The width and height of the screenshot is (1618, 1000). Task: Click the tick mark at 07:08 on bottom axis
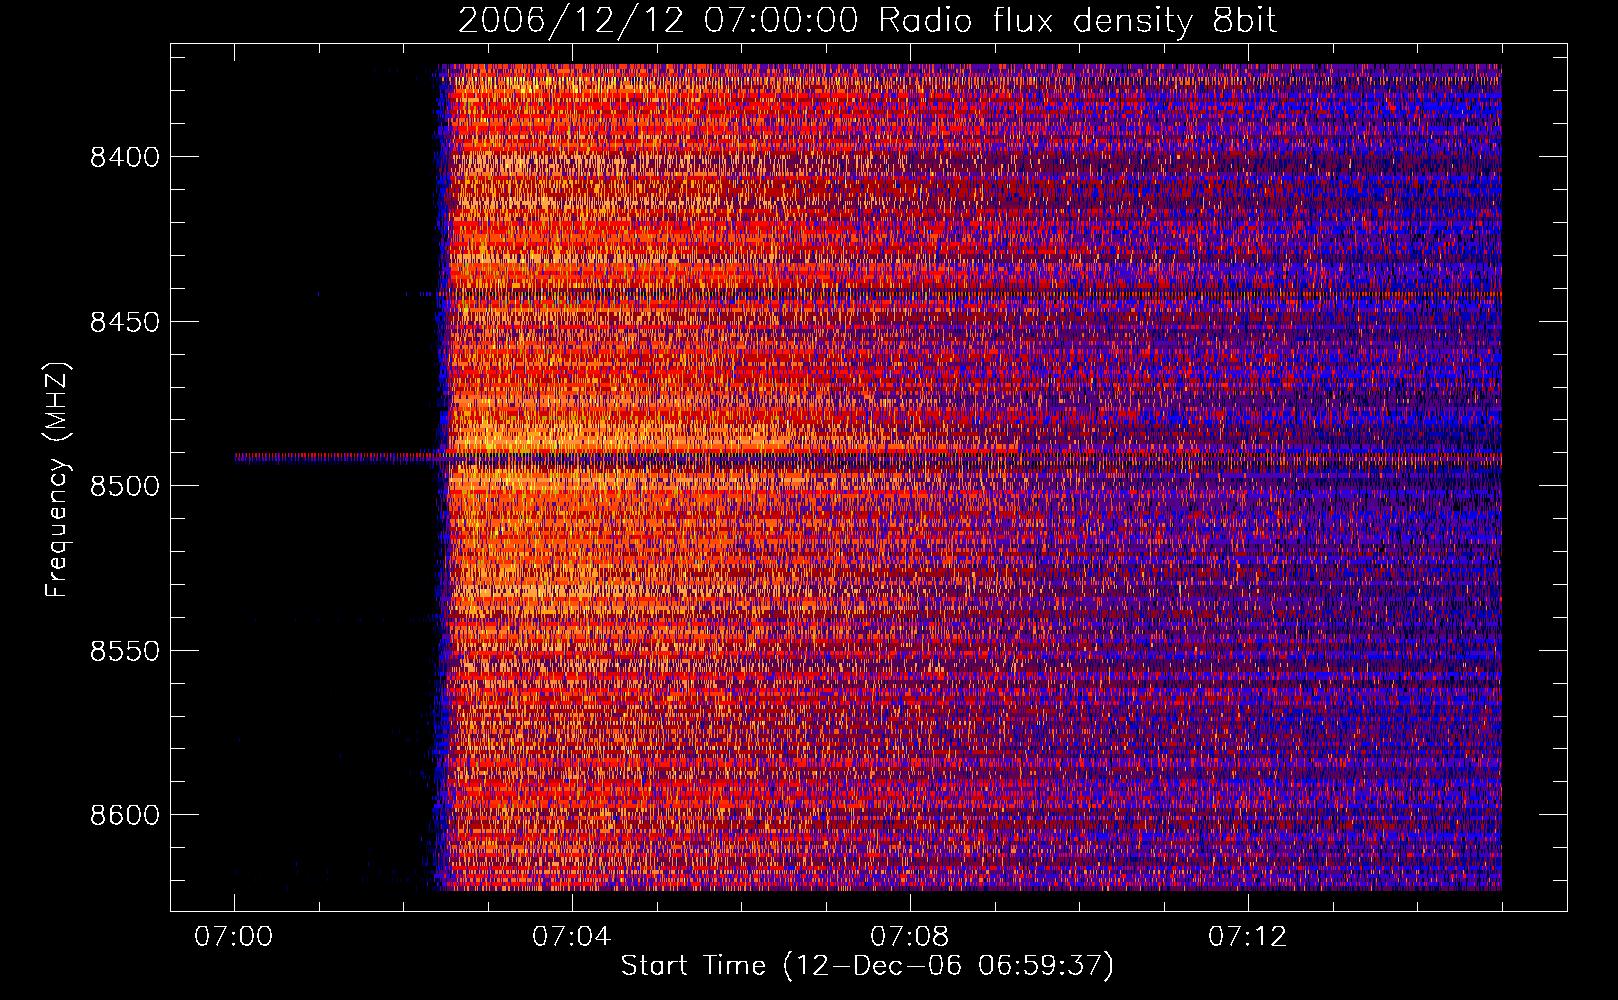pos(909,903)
